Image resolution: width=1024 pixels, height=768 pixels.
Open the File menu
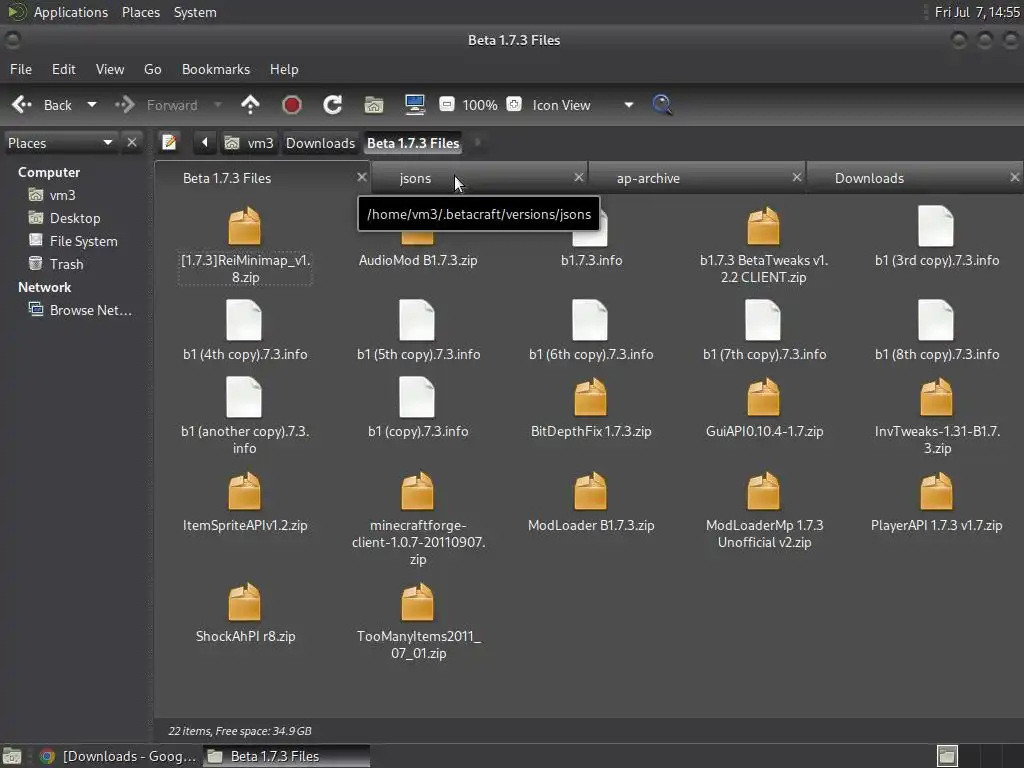[21, 69]
